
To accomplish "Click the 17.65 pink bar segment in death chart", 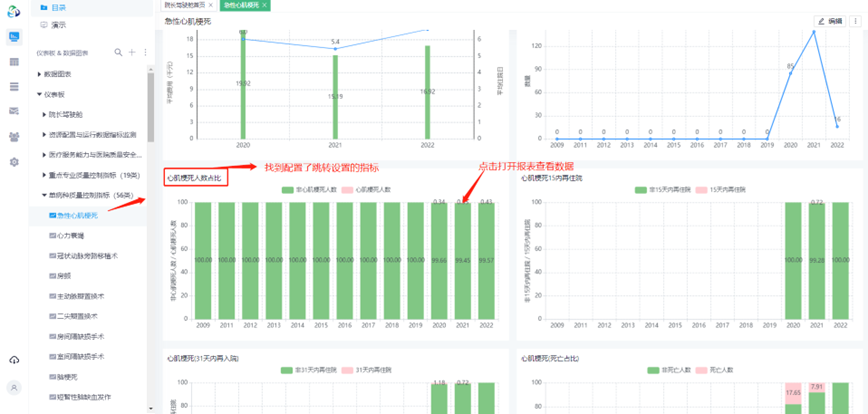I will [x=793, y=393].
